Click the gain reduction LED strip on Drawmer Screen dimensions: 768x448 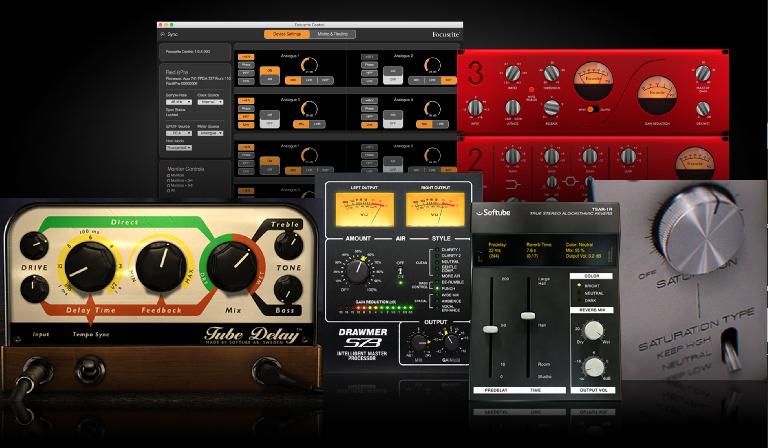click(x=377, y=308)
